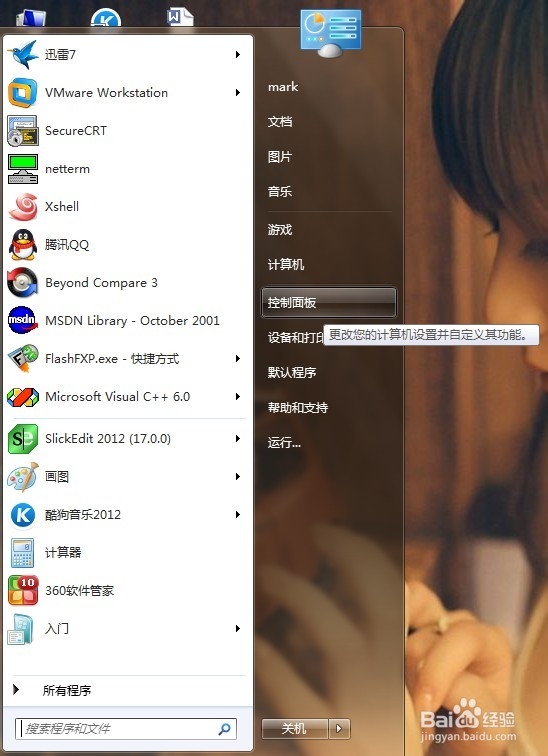Launch FlashFXP via its icon
Screen dimensions: 548x756
click(x=23, y=358)
